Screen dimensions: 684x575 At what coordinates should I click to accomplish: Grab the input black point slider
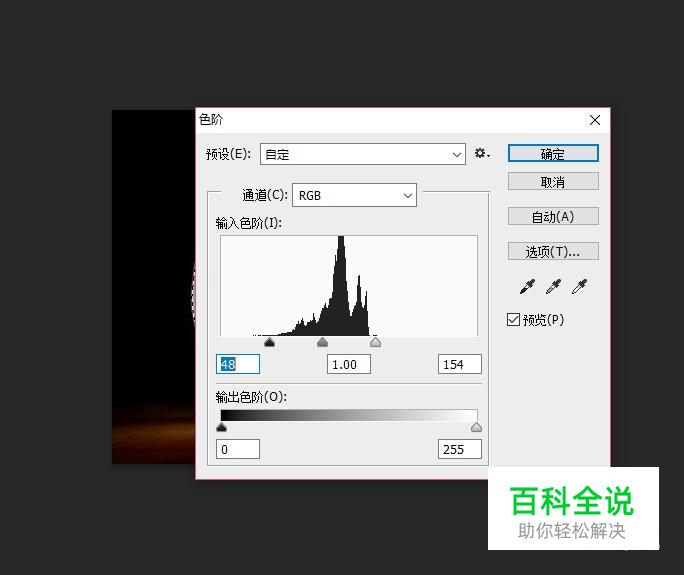click(x=269, y=342)
